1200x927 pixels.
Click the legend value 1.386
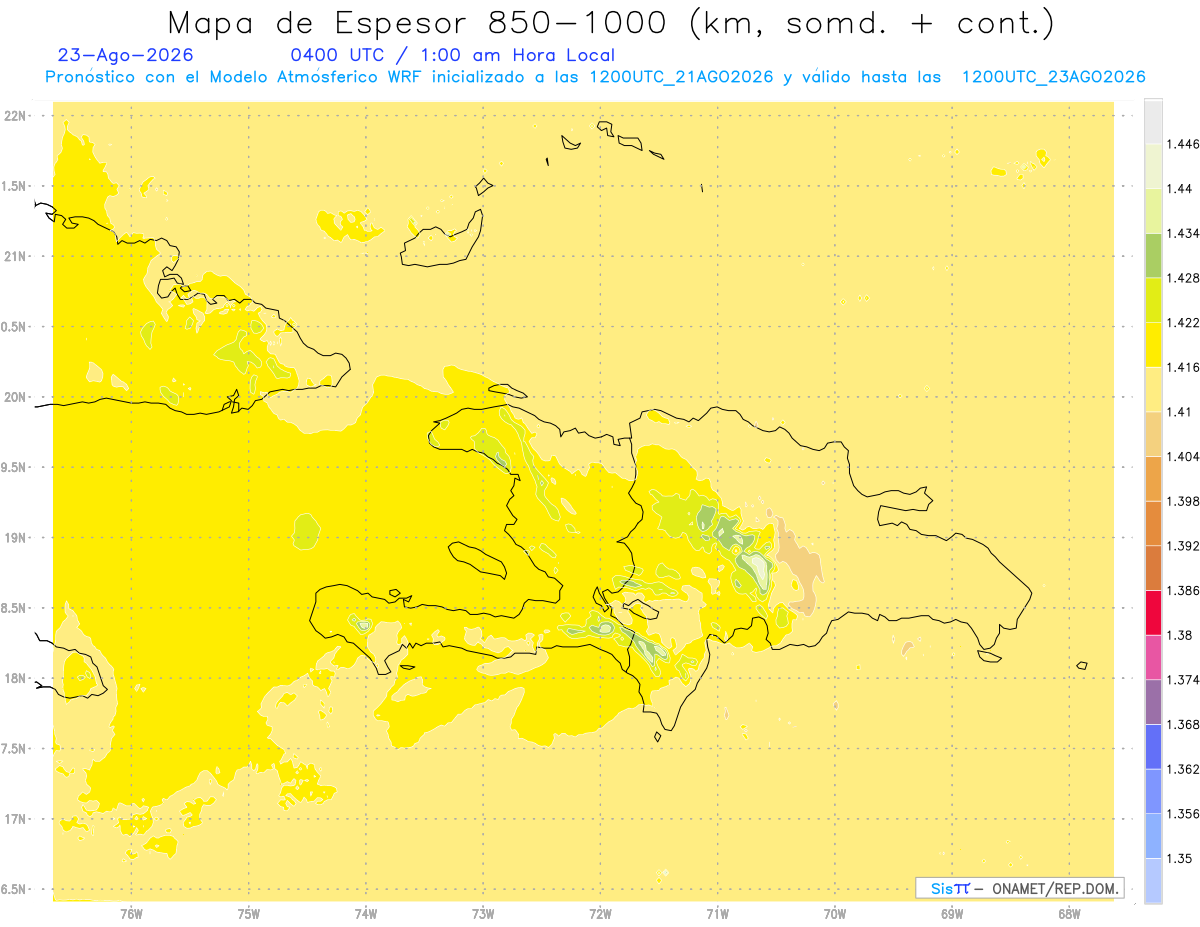1183,590
